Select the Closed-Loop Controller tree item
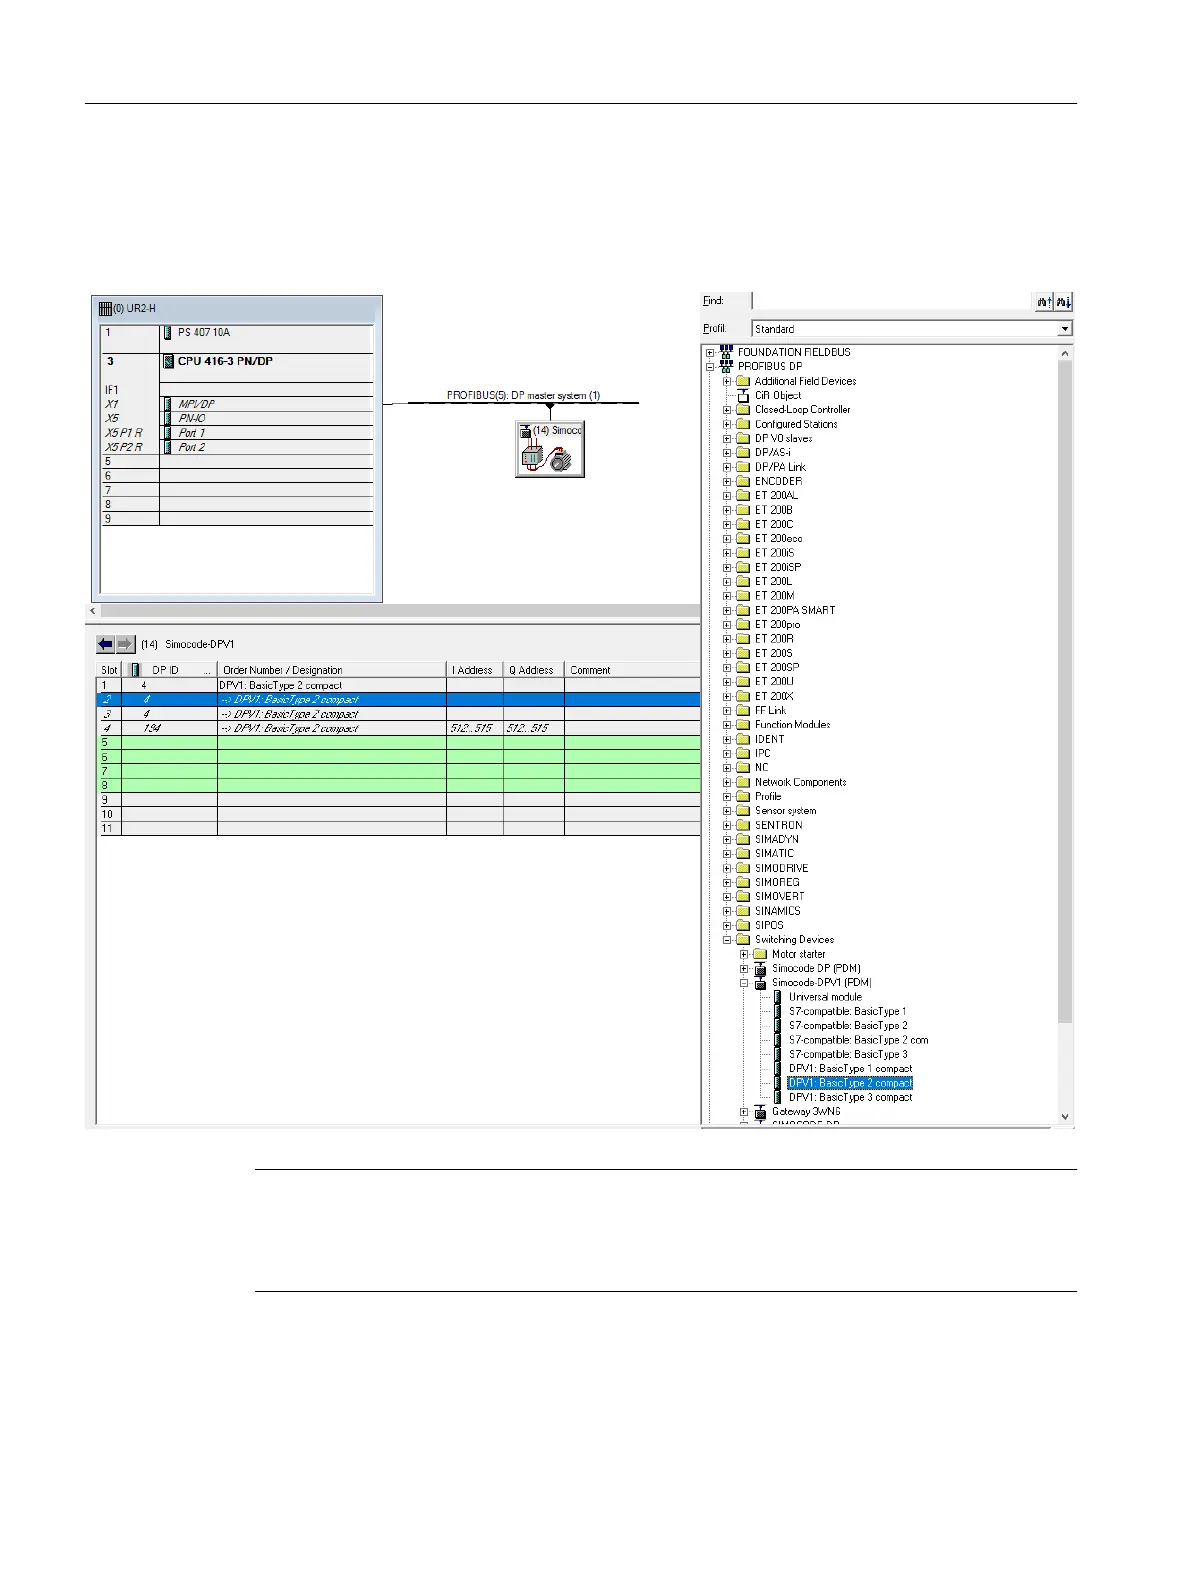Screen dimensions: 1191x1587 (x=802, y=410)
